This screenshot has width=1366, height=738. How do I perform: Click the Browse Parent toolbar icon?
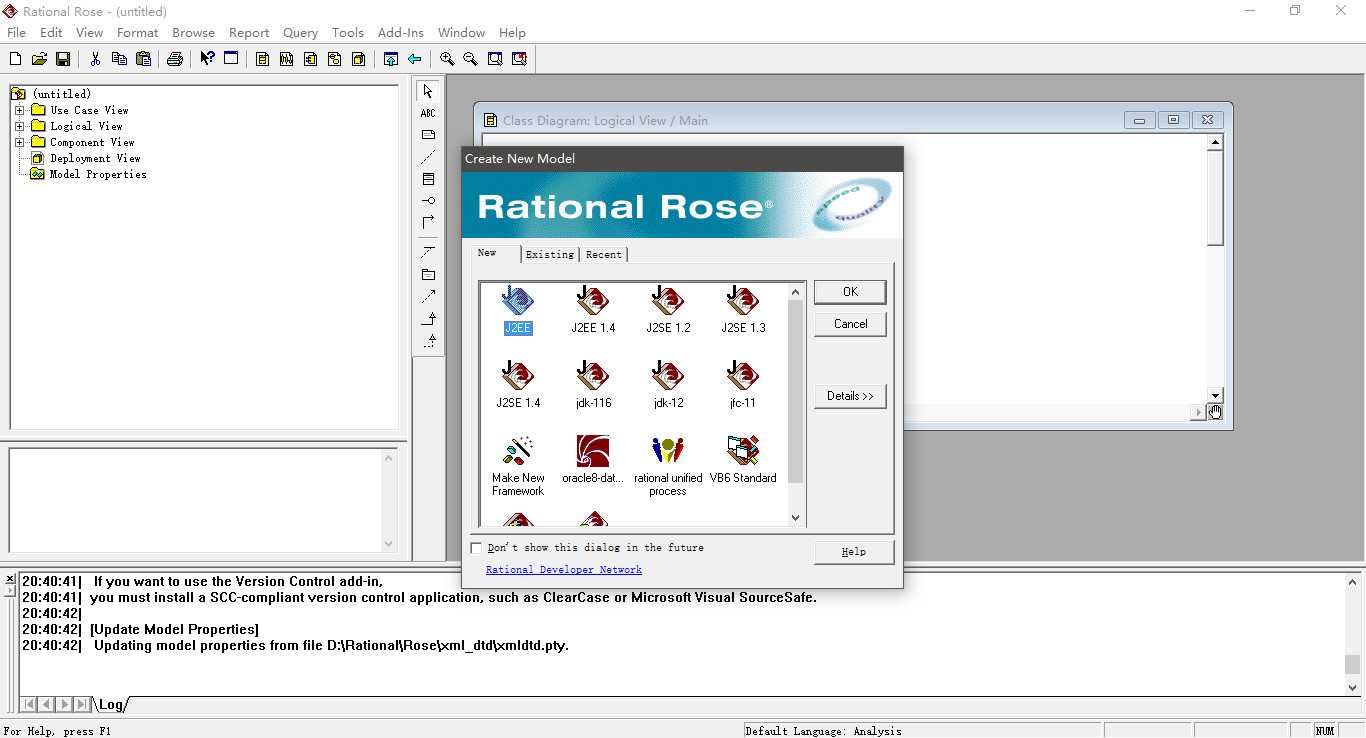point(390,59)
